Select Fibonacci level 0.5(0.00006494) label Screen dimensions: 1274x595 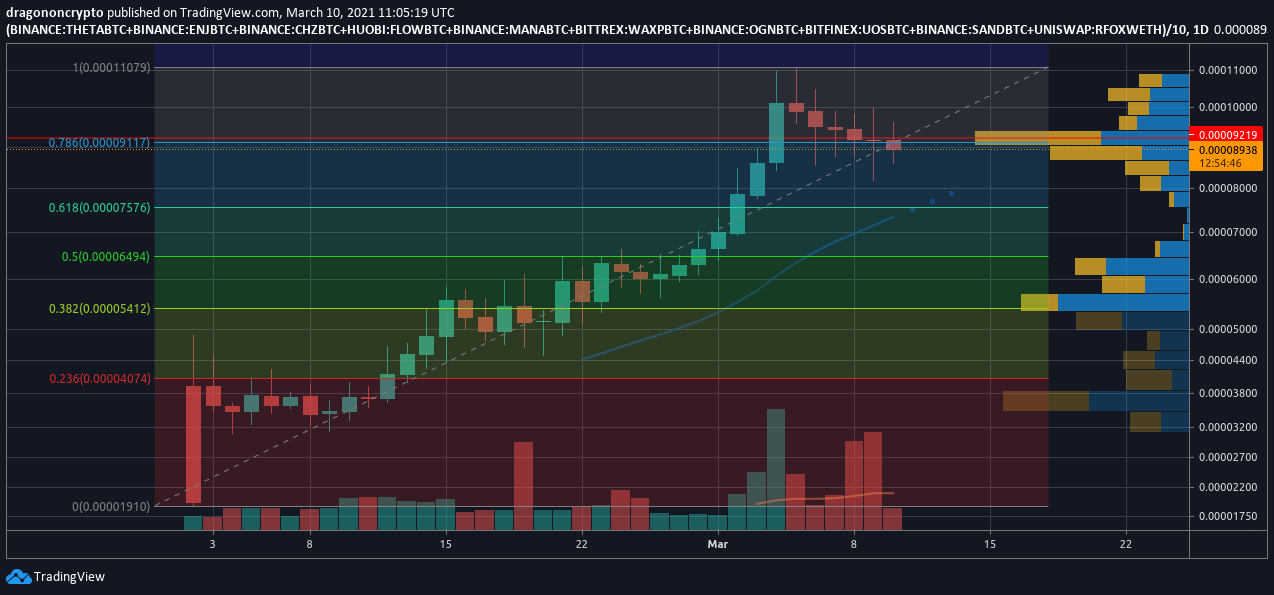click(x=106, y=257)
